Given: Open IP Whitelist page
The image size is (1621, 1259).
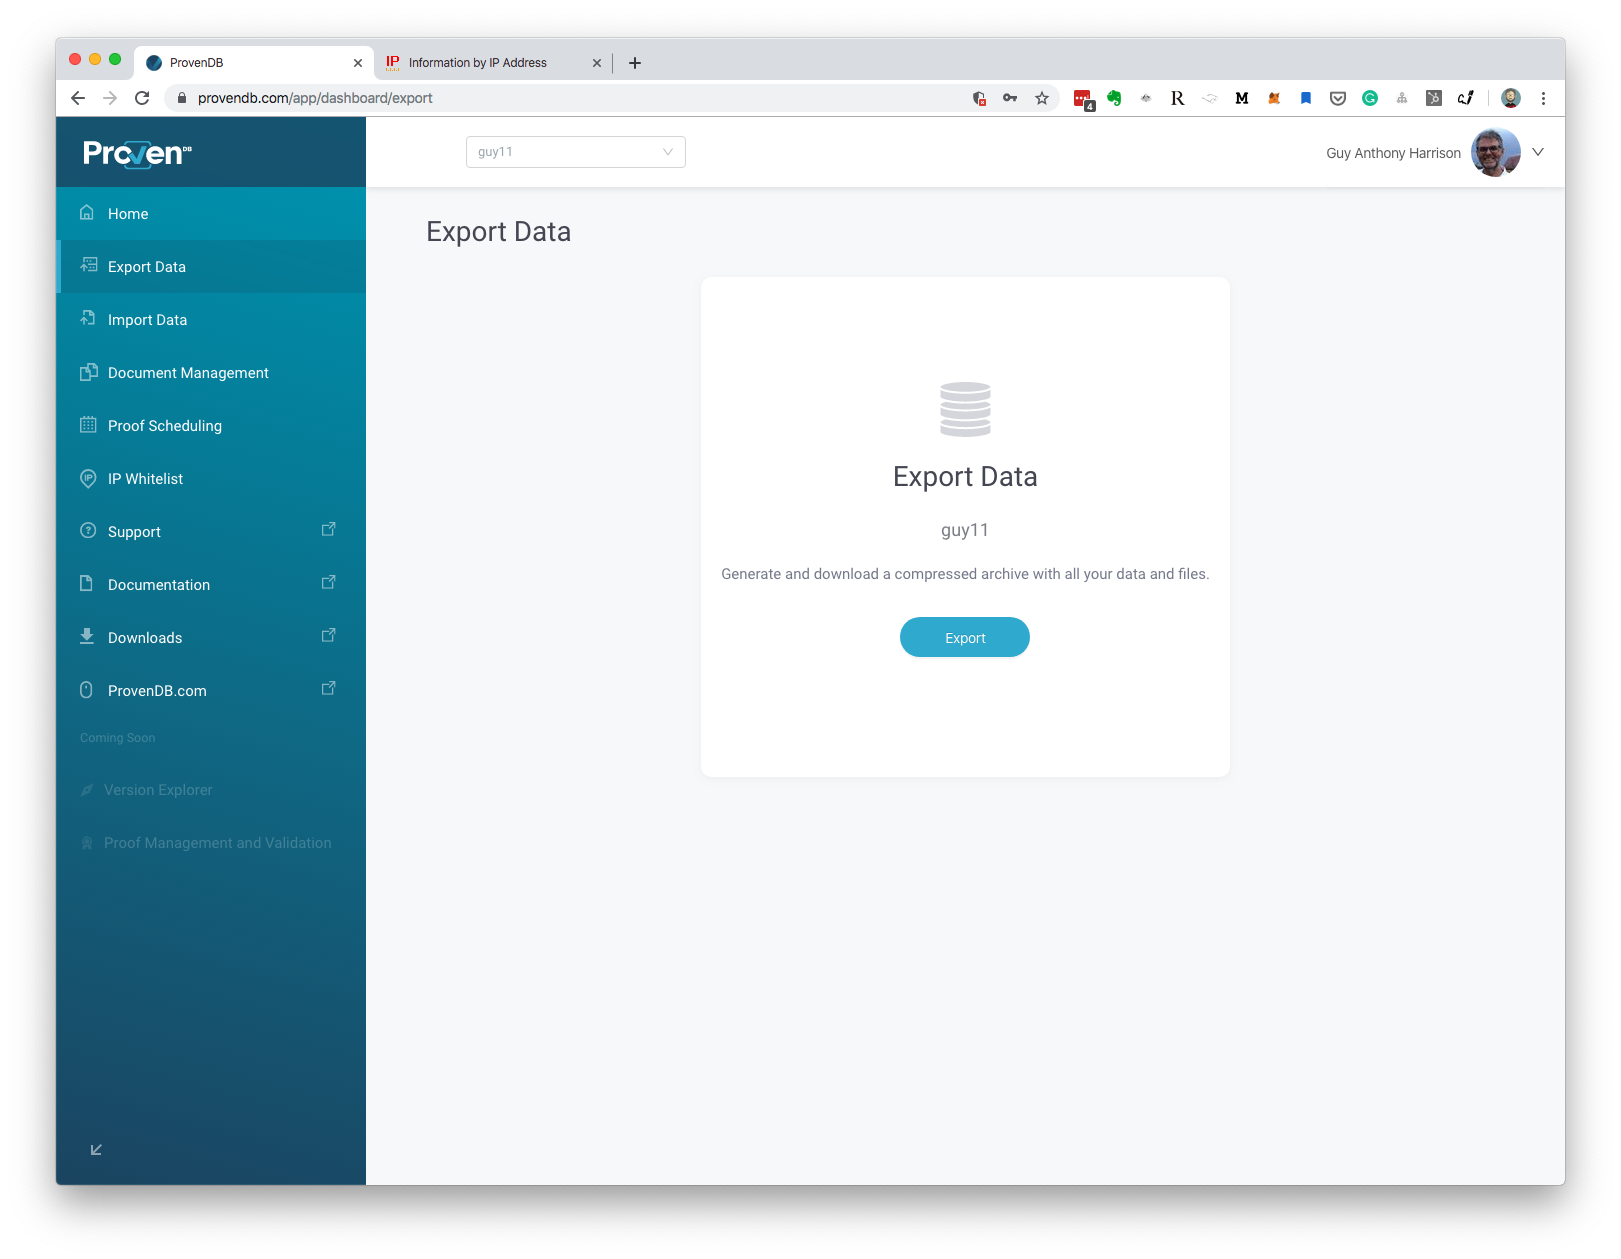Looking at the screenshot, I should (x=211, y=479).
